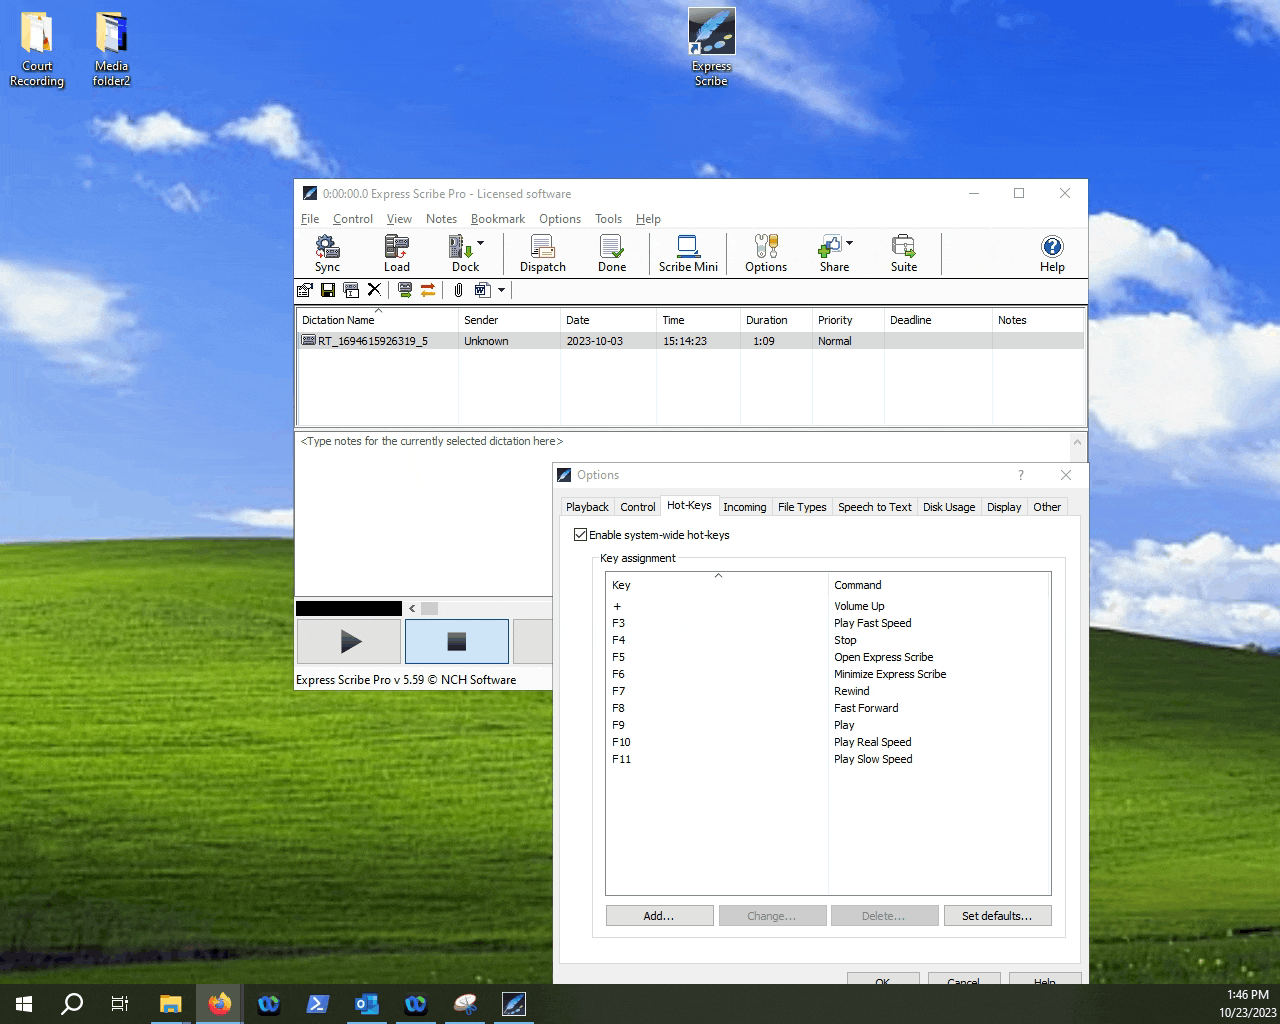This screenshot has width=1280, height=1024.
Task: Mark the dictation as Done
Action: (611, 252)
